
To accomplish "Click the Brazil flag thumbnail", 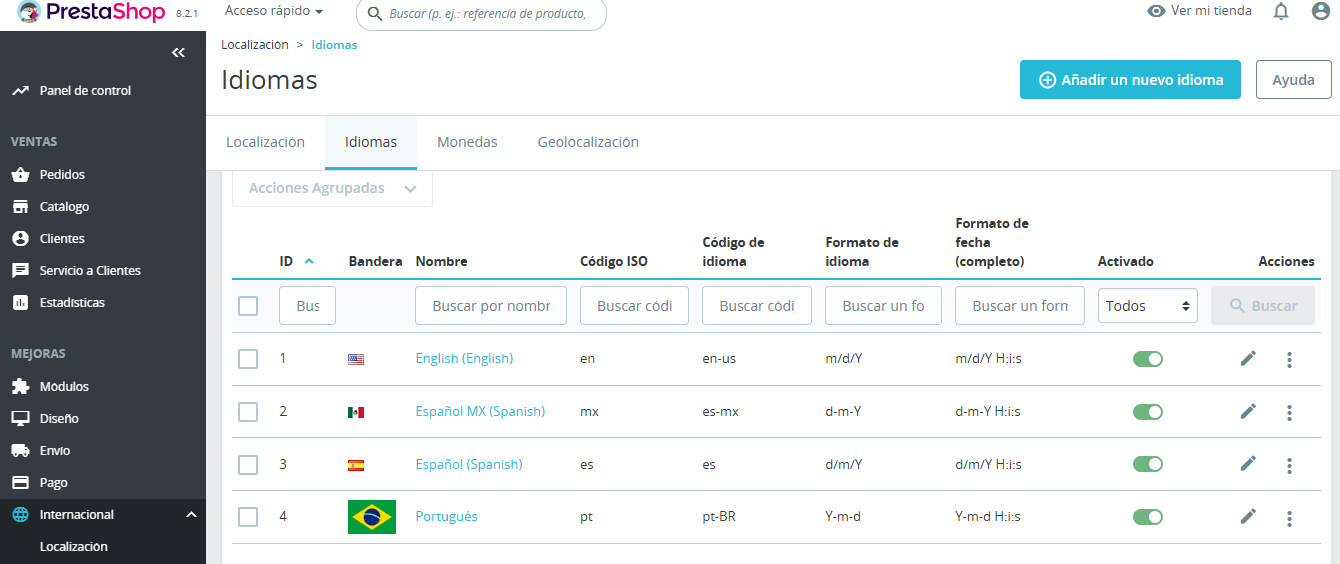I will tap(372, 517).
